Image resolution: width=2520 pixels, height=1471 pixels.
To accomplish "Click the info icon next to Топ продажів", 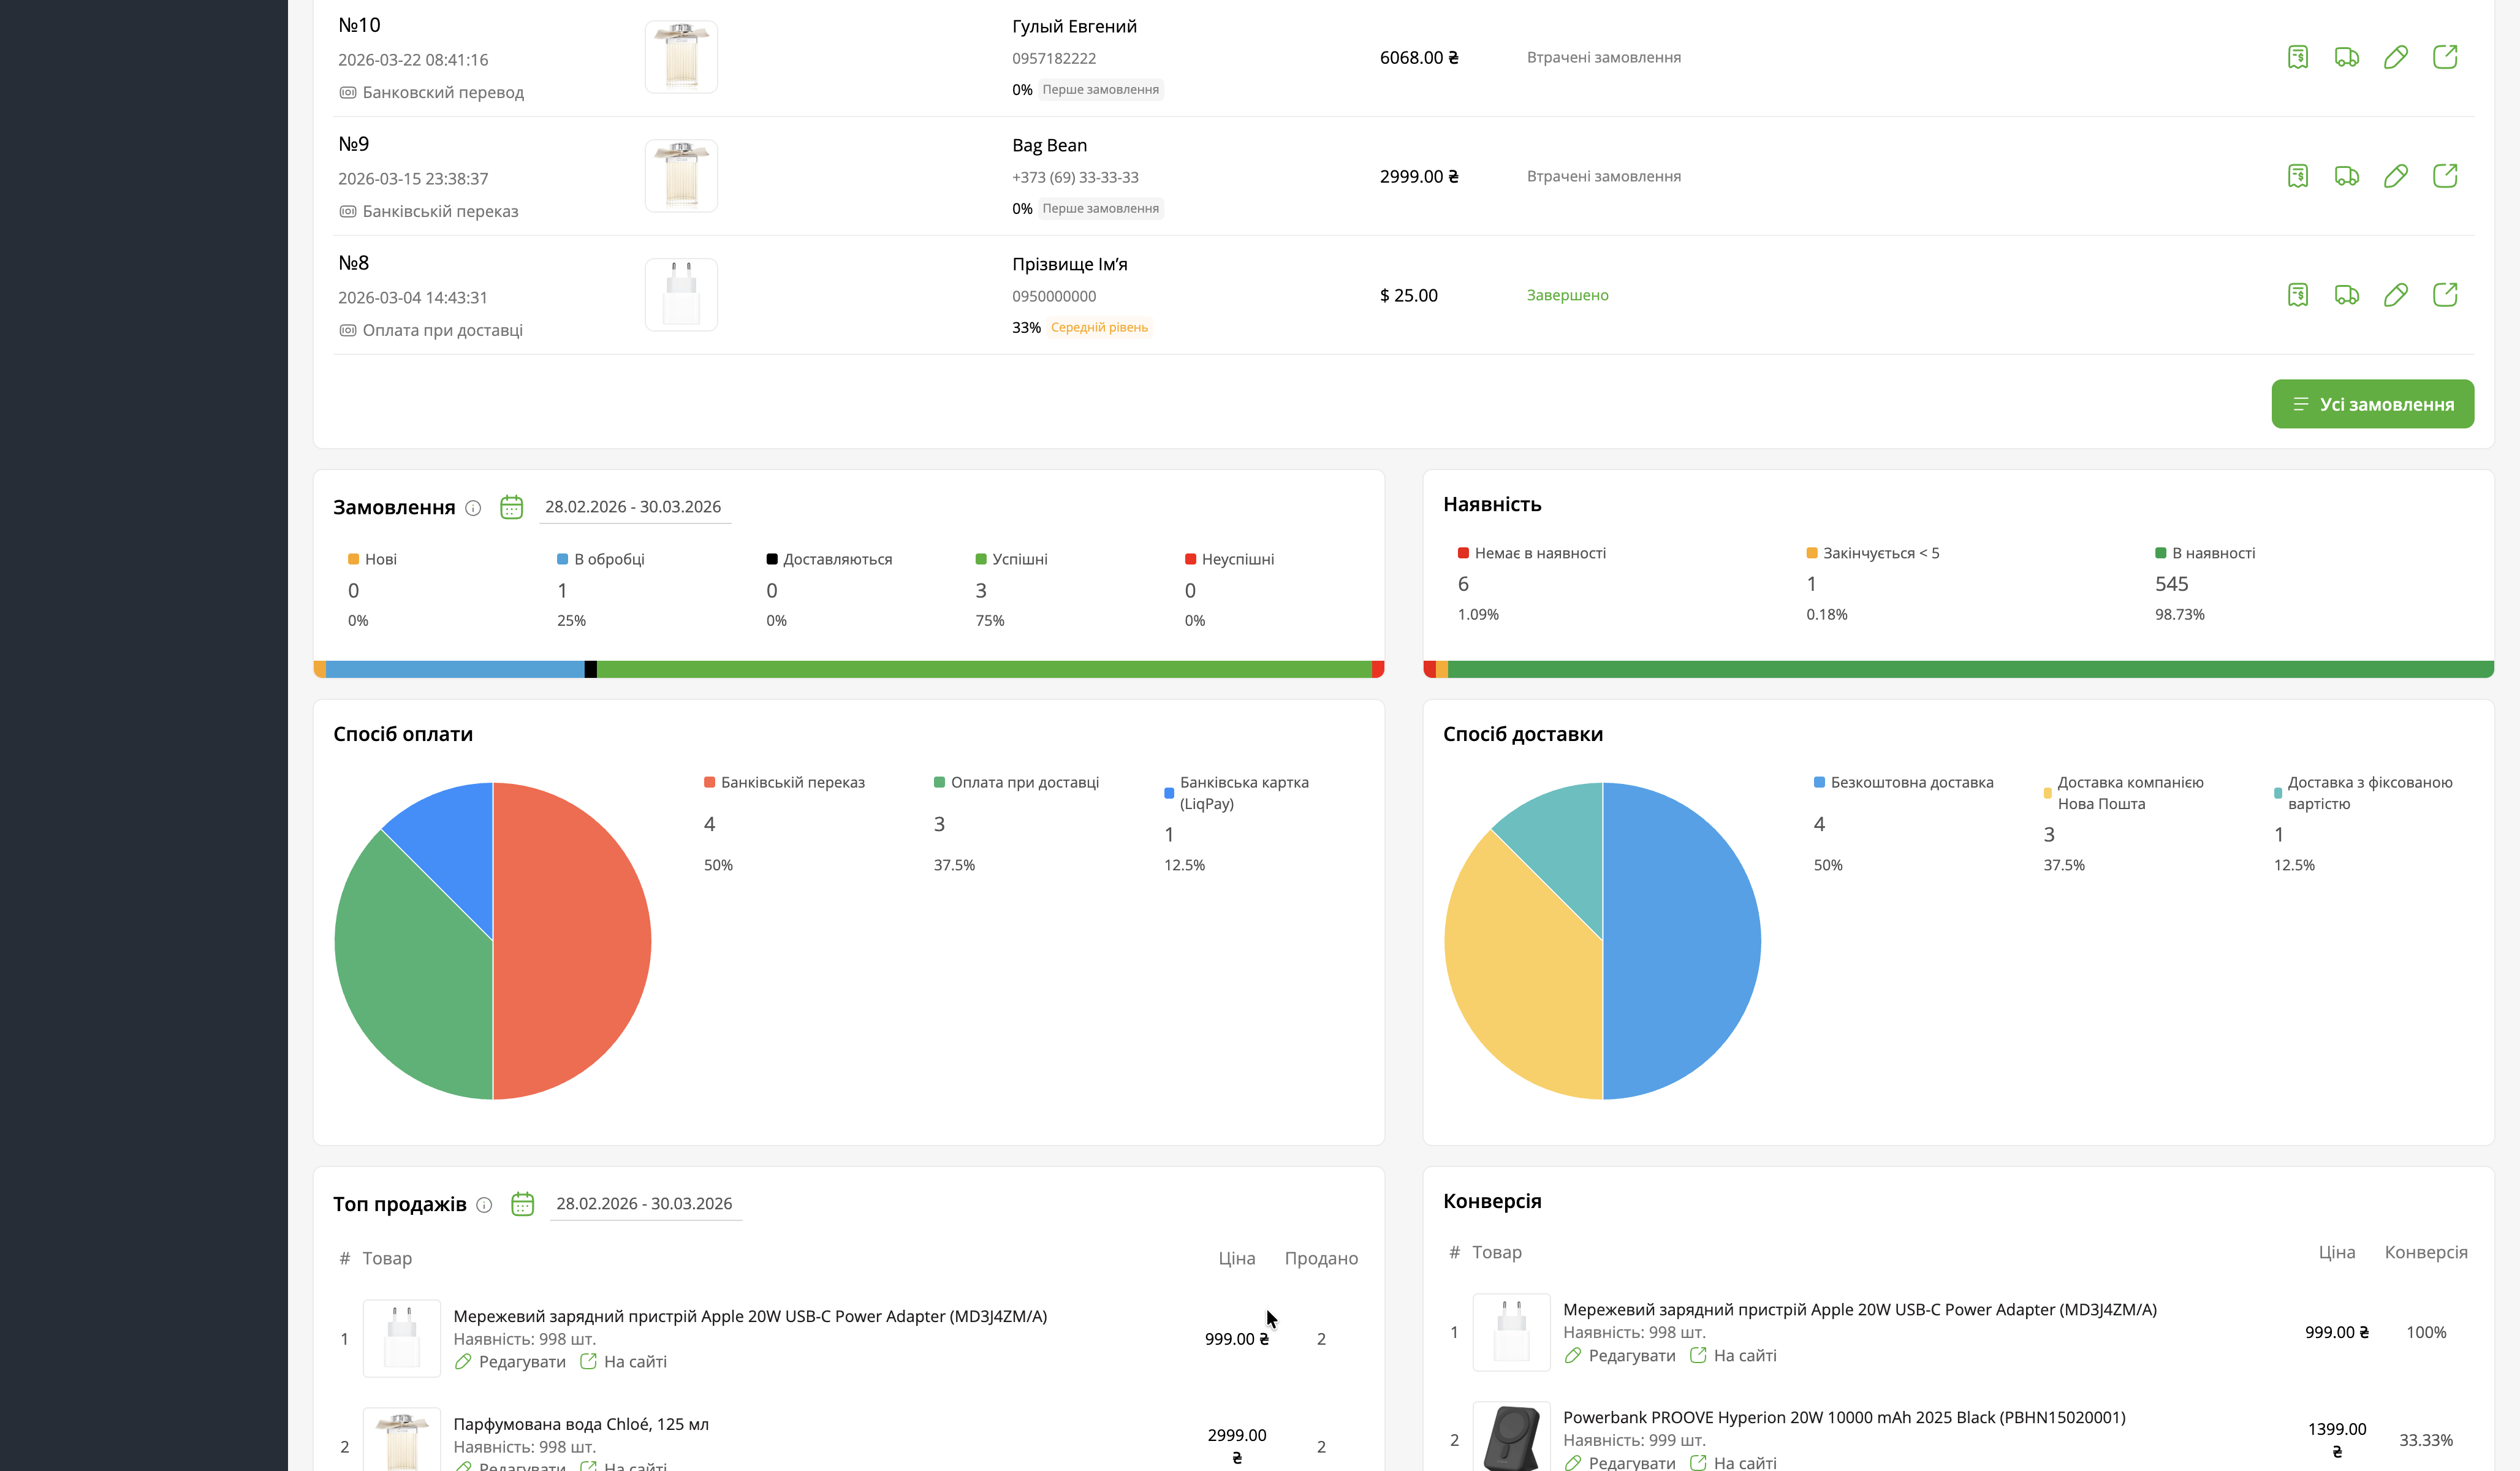I will [484, 1205].
